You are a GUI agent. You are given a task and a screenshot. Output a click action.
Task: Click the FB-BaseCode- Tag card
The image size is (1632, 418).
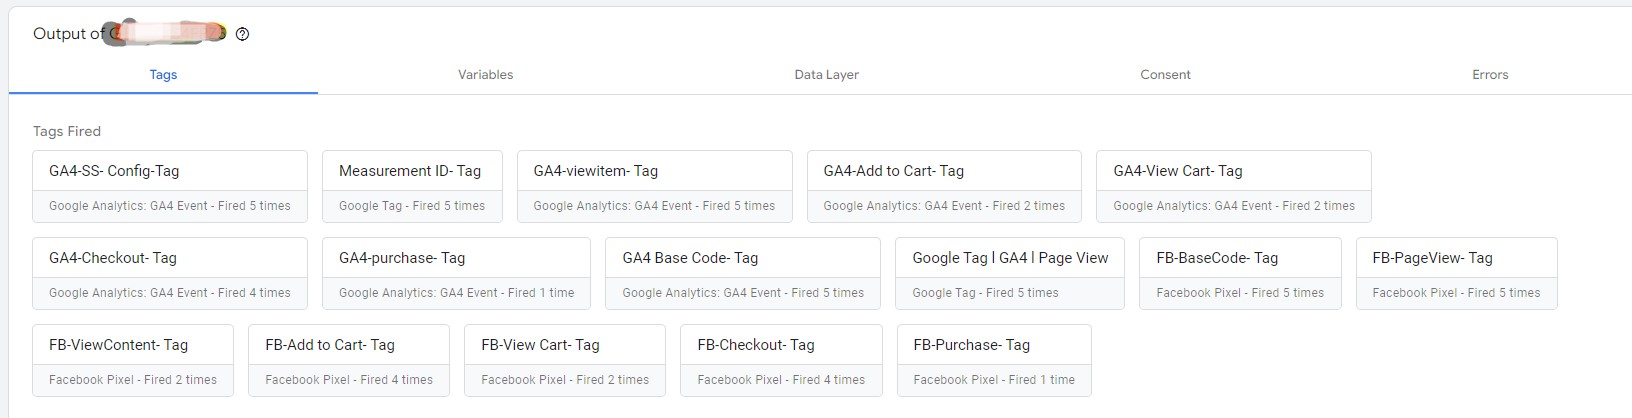(x=1240, y=273)
